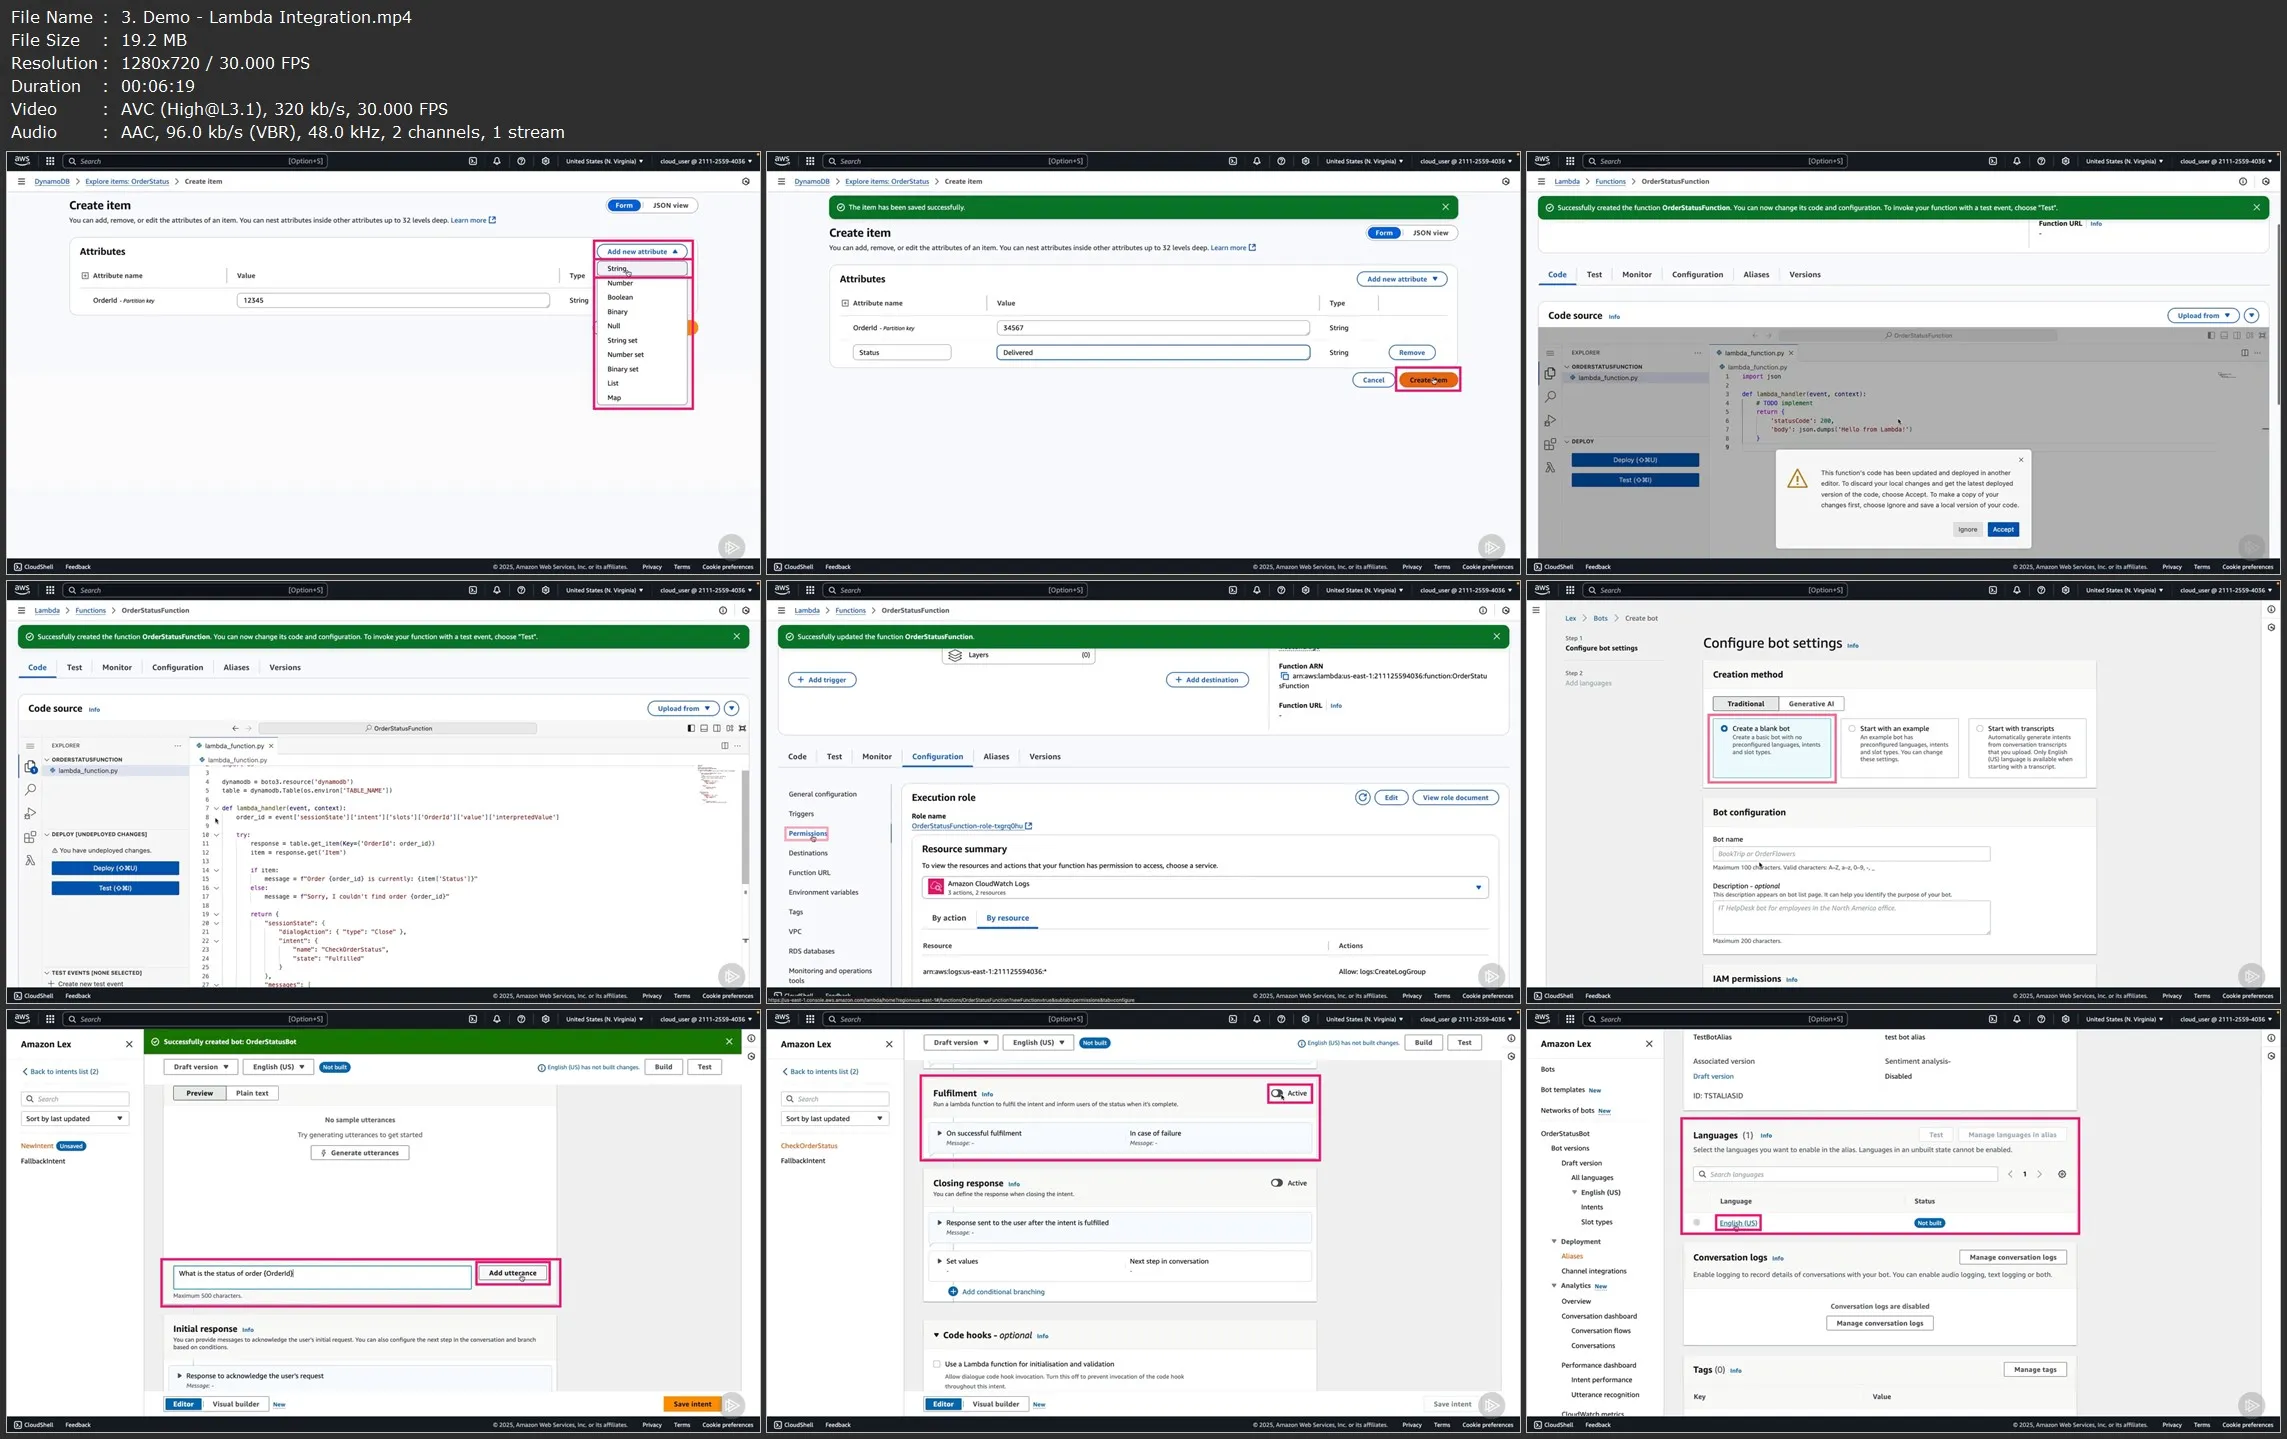
Task: Select Start with transcripts radio
Action: pos(1980,728)
